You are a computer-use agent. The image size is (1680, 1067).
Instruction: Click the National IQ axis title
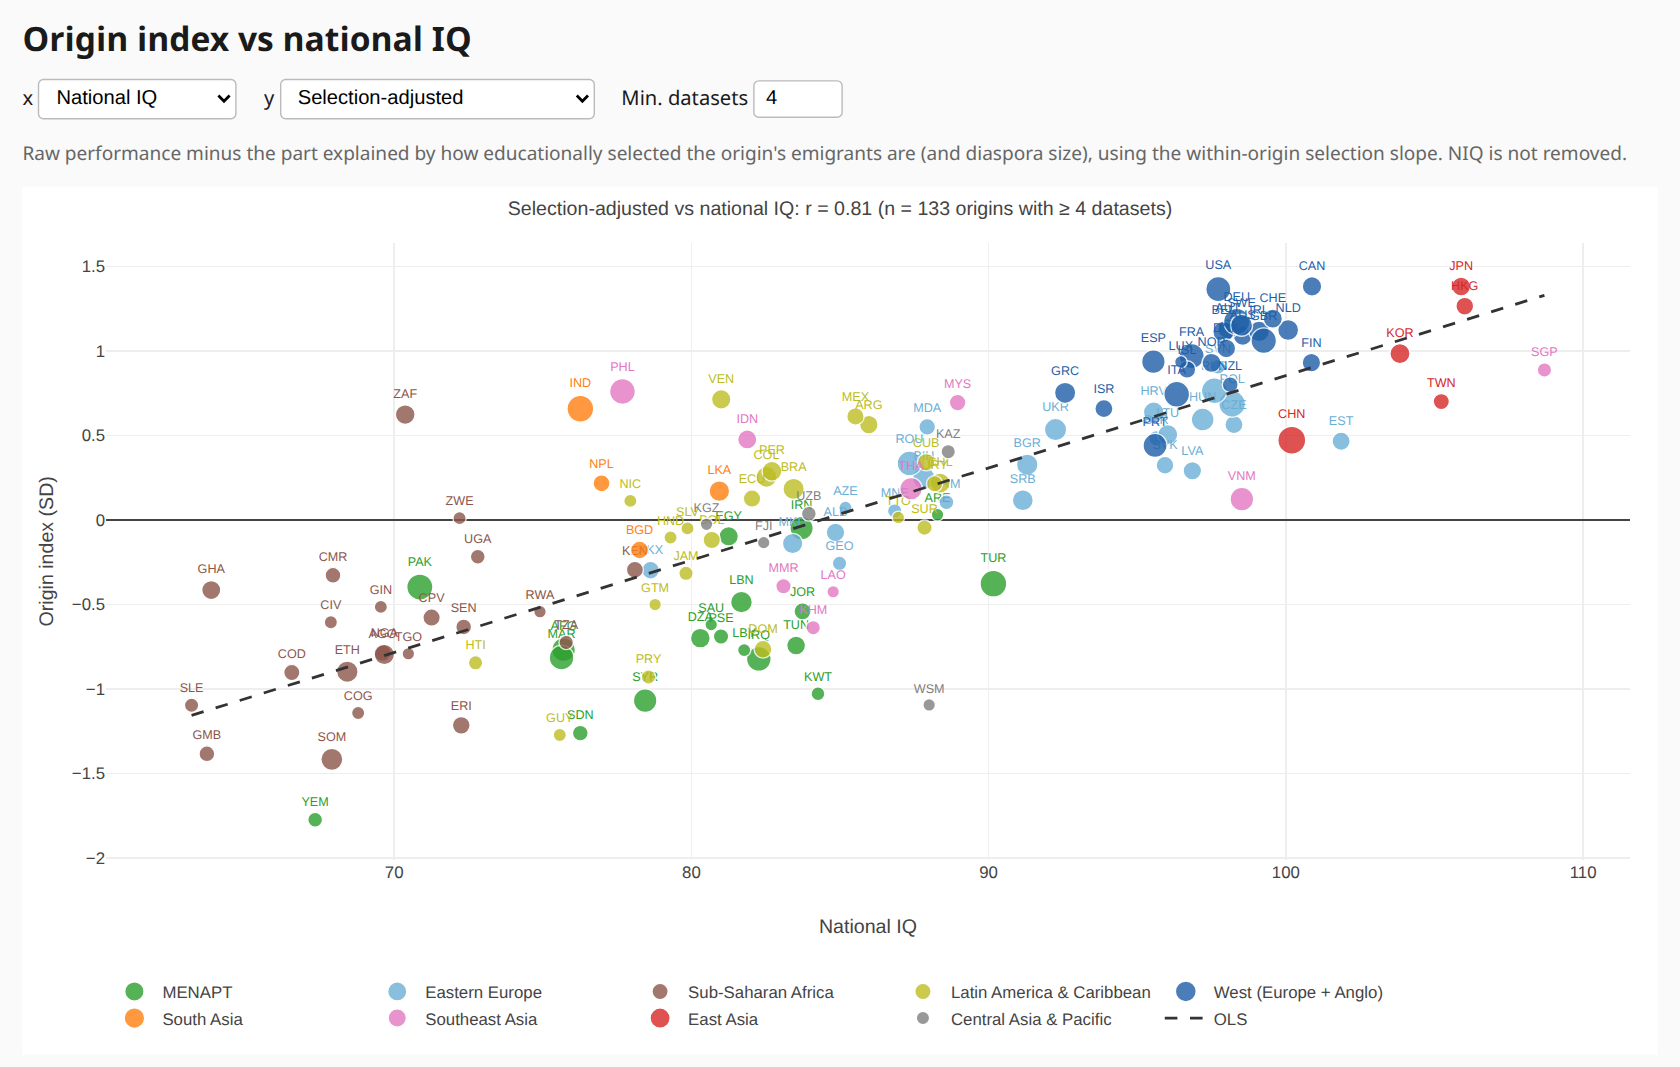click(868, 927)
